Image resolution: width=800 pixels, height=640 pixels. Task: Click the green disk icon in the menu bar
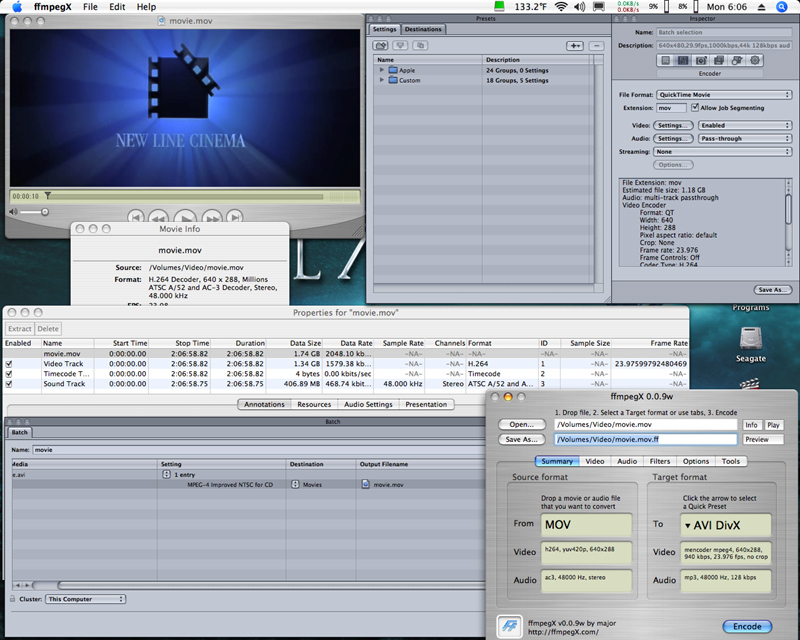pos(499,6)
